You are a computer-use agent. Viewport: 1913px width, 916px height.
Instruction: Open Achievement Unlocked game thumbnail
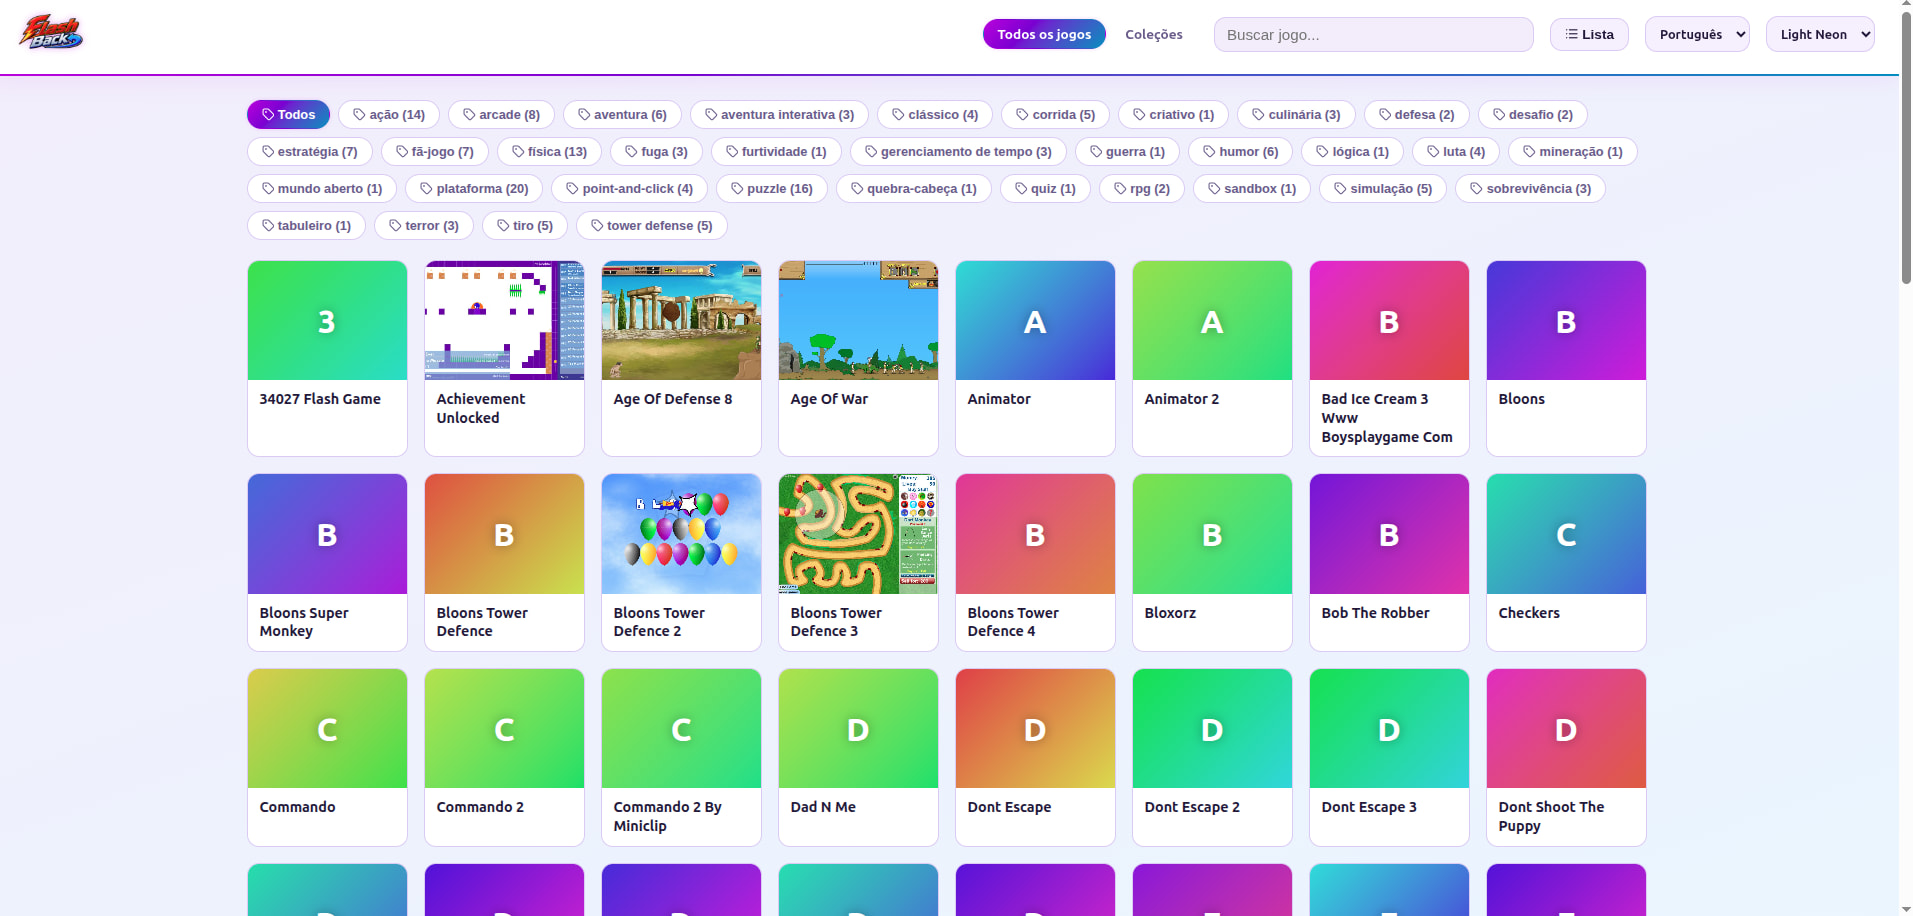pyautogui.click(x=504, y=320)
